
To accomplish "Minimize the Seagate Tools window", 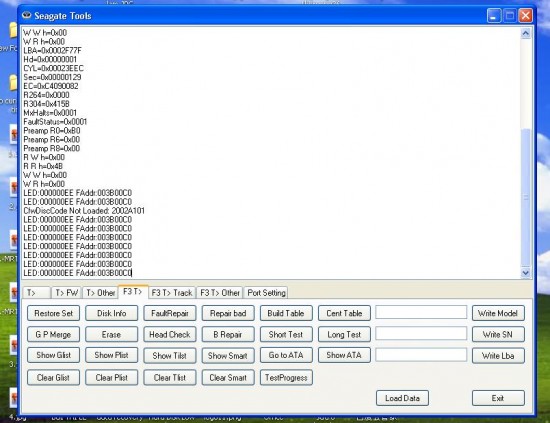I will click(x=494, y=15).
